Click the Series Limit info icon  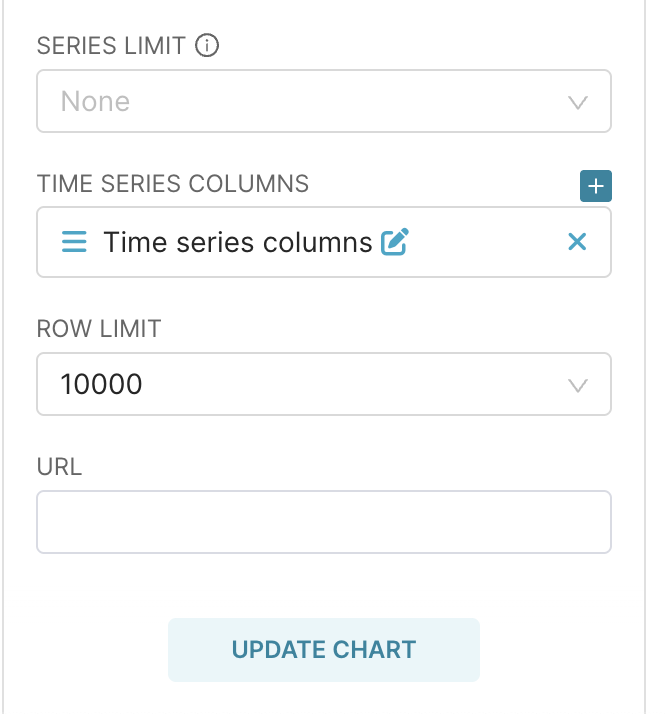click(207, 46)
